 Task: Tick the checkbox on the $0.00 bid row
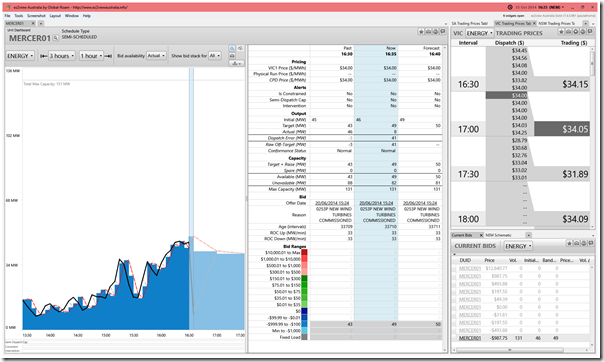coord(455,307)
